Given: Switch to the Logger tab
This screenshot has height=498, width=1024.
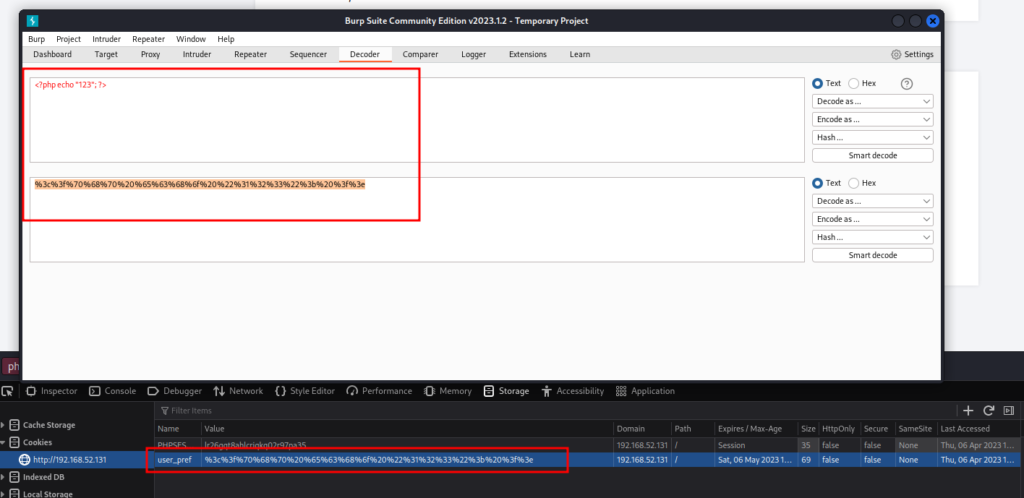Looking at the screenshot, I should click(x=473, y=54).
